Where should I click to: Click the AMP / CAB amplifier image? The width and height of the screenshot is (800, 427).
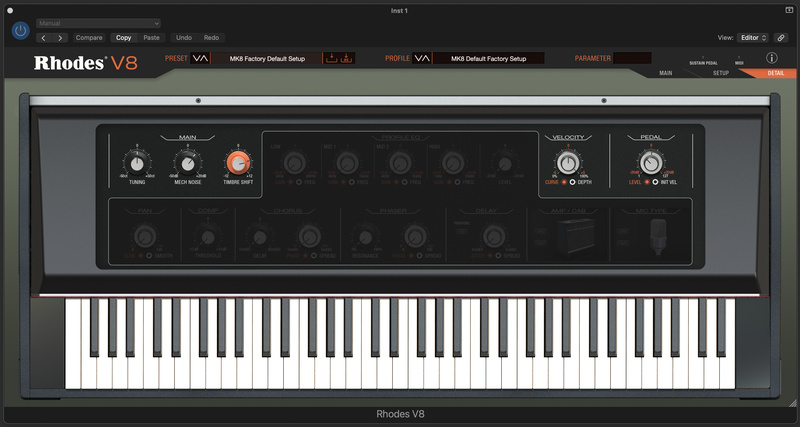click(576, 236)
